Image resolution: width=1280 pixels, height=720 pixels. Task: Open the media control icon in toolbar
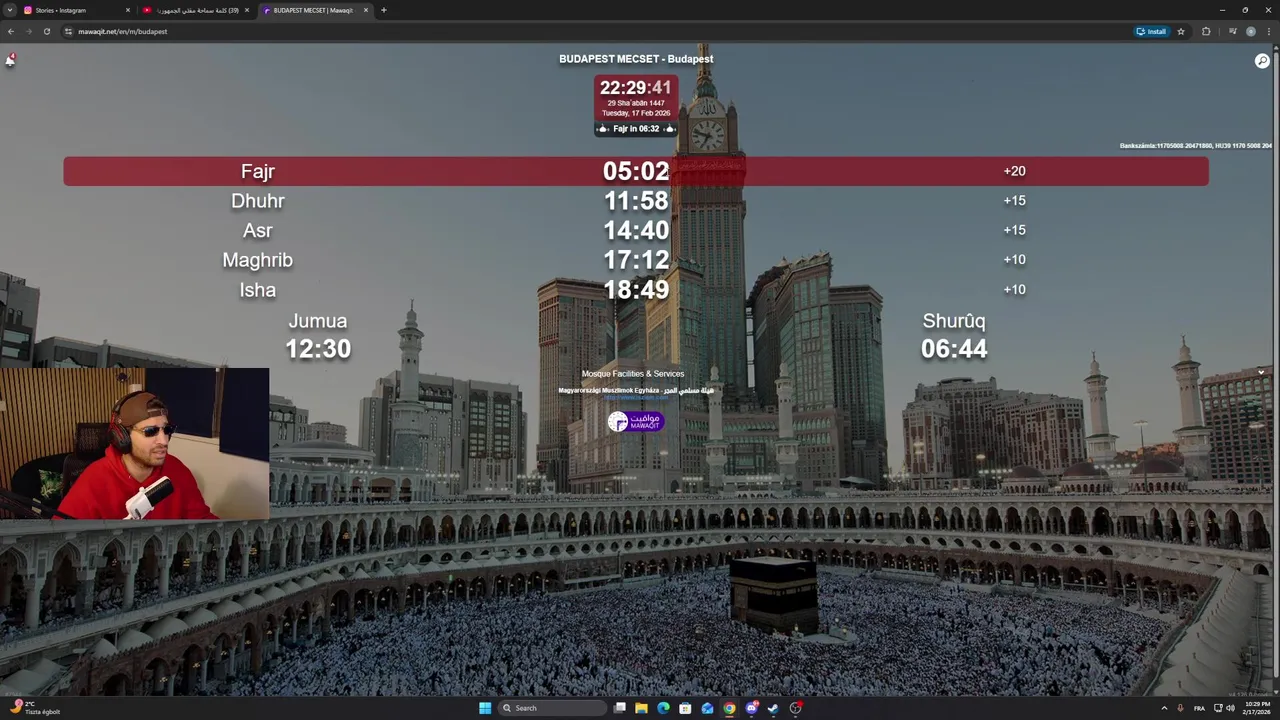pos(1232,31)
